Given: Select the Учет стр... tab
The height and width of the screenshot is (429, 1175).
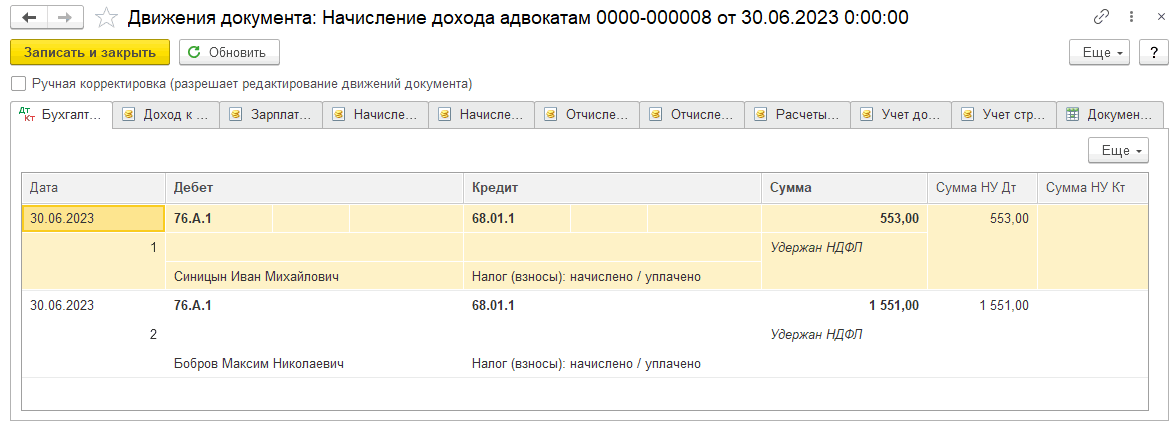Looking at the screenshot, I should pos(1004,115).
